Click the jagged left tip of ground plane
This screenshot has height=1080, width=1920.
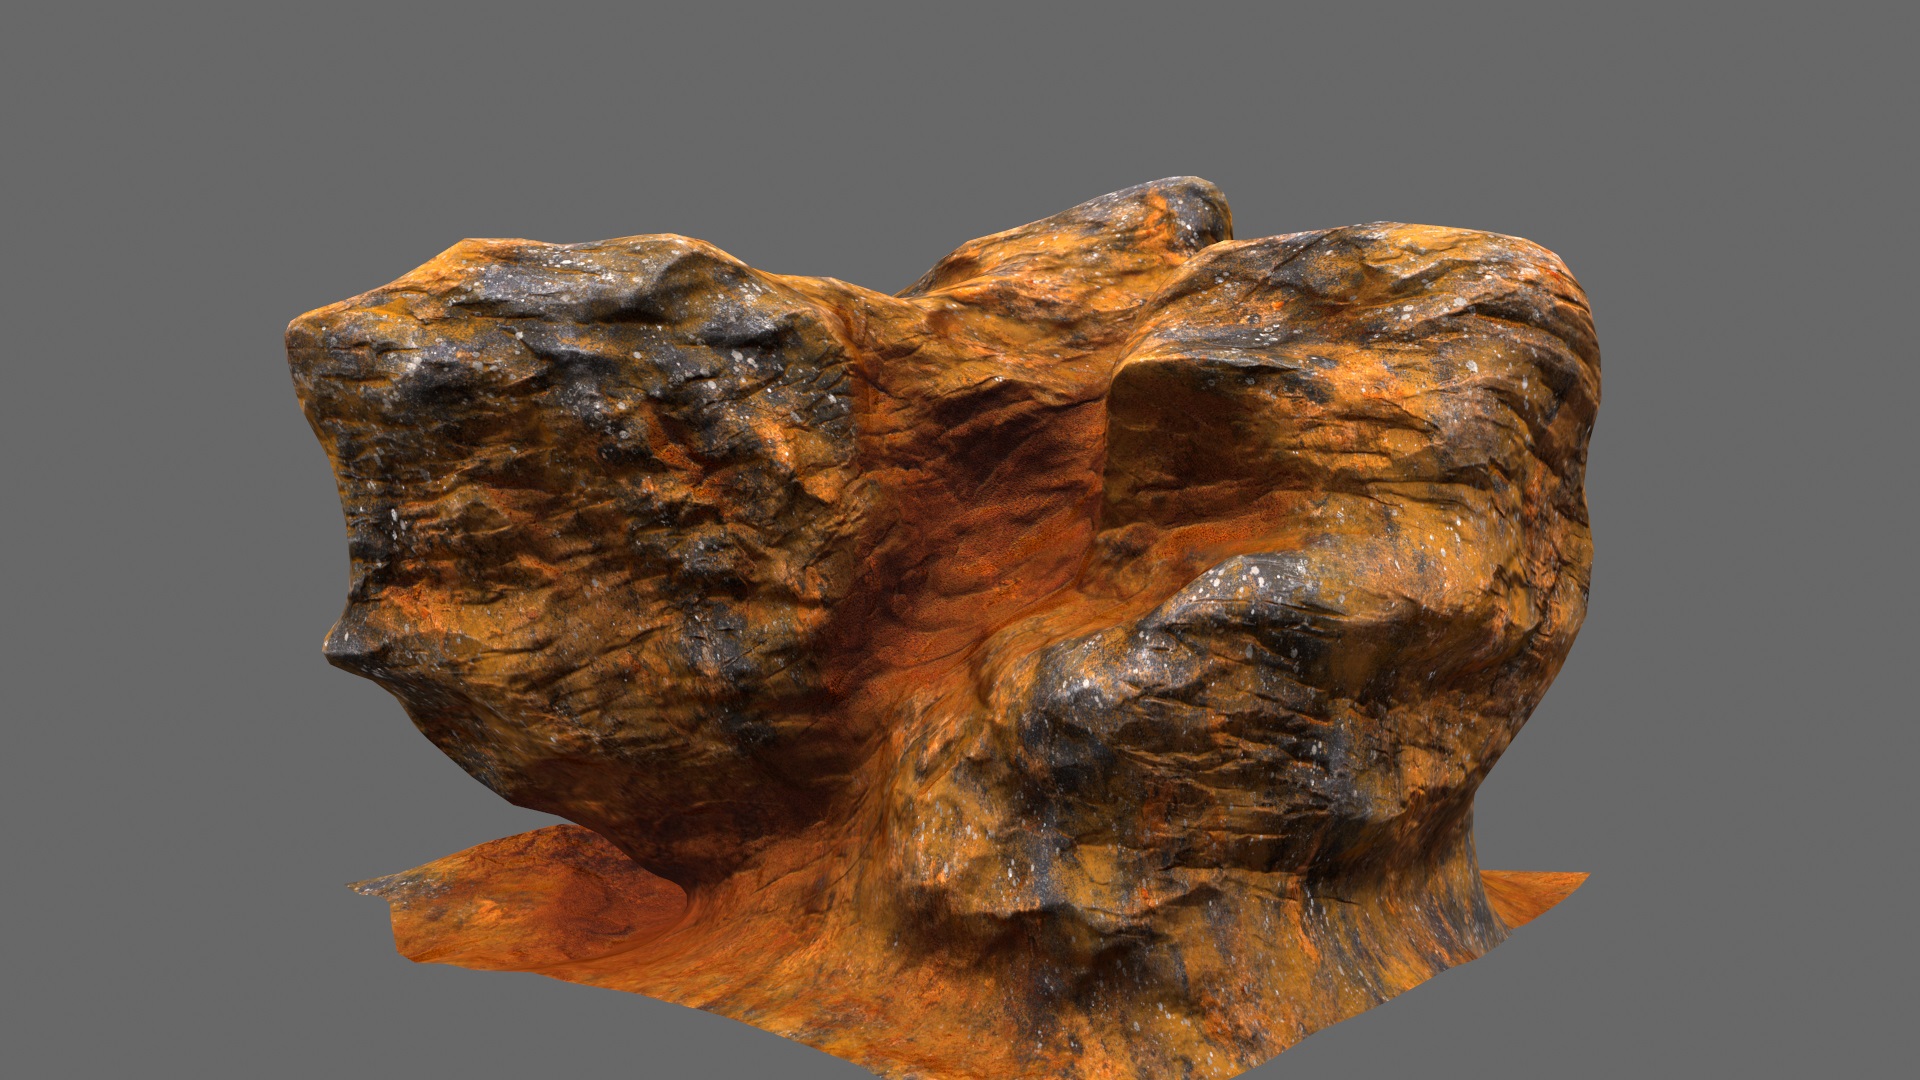coord(360,888)
